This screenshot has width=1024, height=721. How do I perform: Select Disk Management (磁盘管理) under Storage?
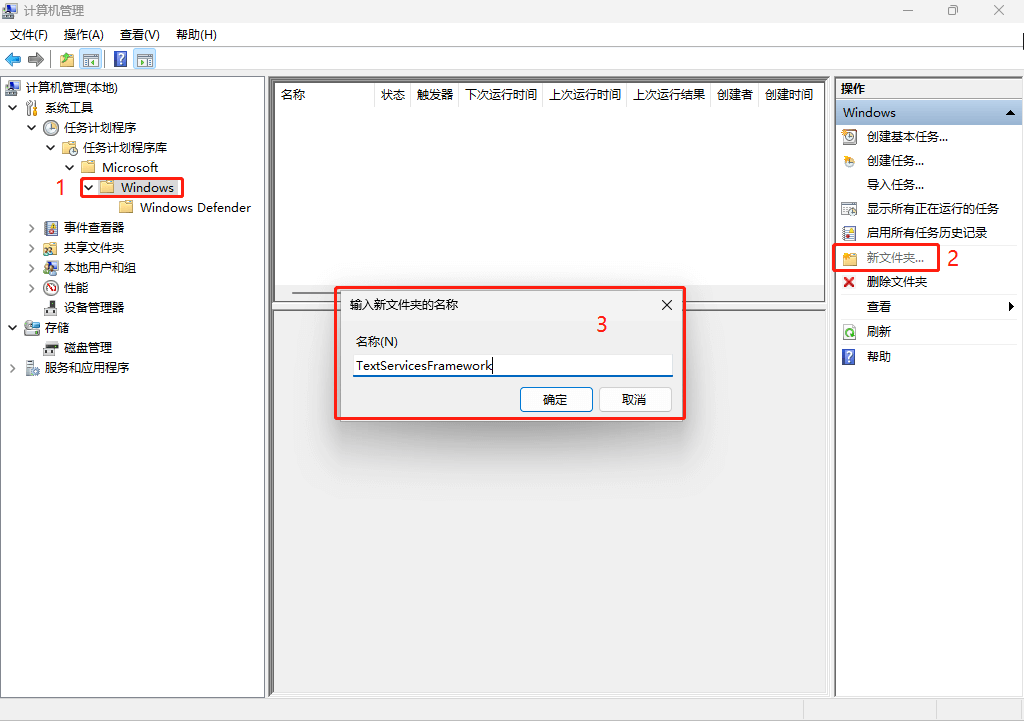click(87, 347)
